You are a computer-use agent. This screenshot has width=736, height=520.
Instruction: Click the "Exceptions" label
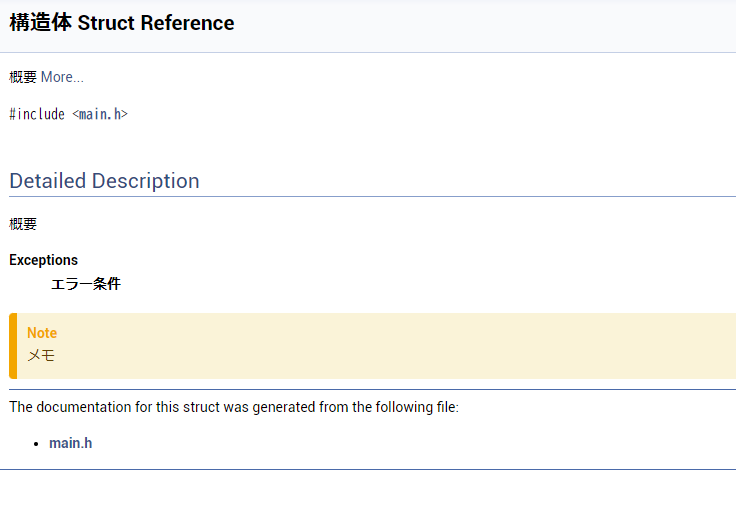coord(43,260)
